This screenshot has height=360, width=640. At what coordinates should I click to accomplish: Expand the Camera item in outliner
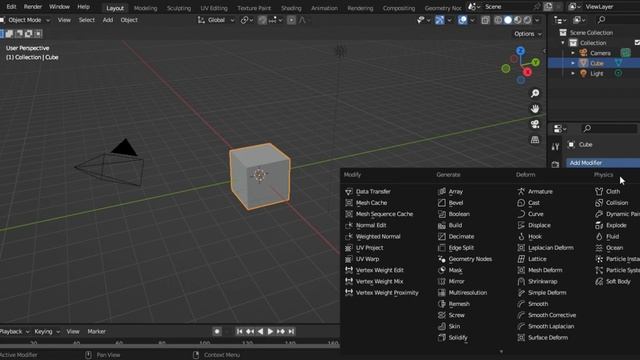pos(573,53)
